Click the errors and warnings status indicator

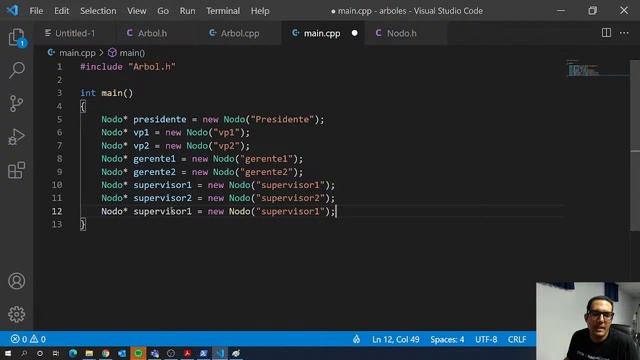click(x=28, y=339)
